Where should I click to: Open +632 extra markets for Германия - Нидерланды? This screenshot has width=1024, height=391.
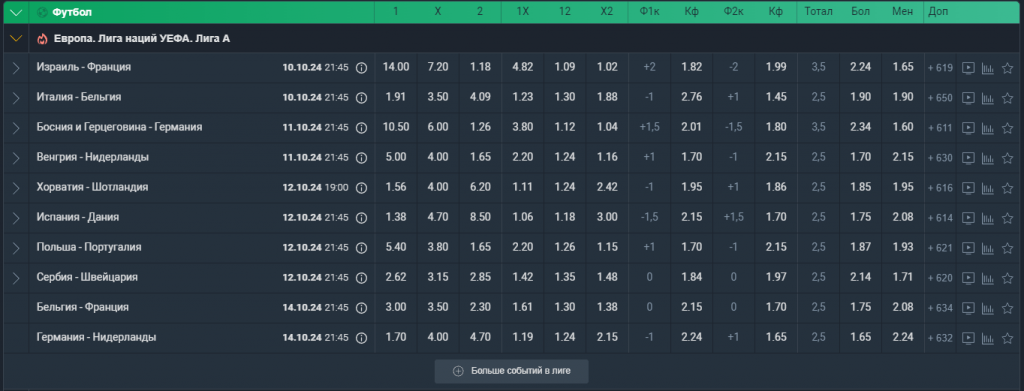click(x=940, y=337)
